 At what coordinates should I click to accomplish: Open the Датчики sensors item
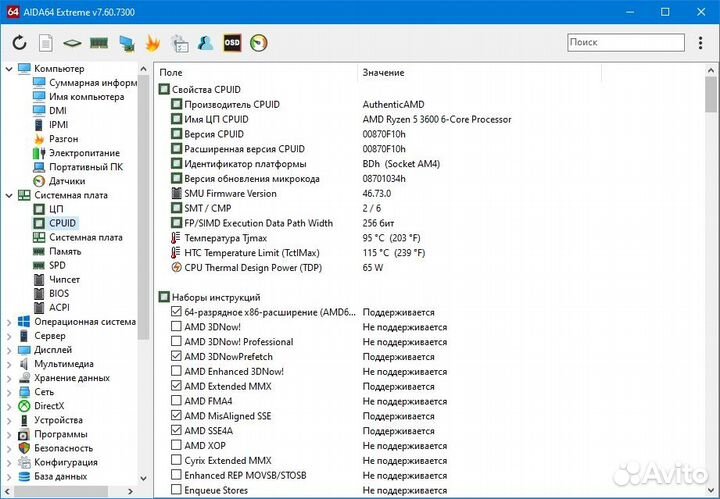tap(59, 181)
